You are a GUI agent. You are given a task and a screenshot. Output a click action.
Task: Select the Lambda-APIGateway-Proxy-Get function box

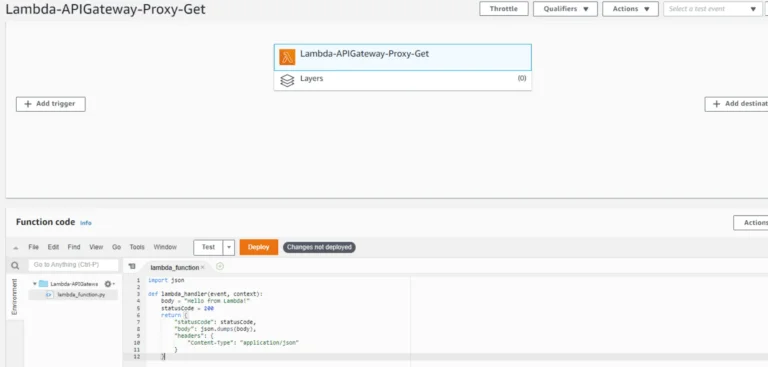403,57
